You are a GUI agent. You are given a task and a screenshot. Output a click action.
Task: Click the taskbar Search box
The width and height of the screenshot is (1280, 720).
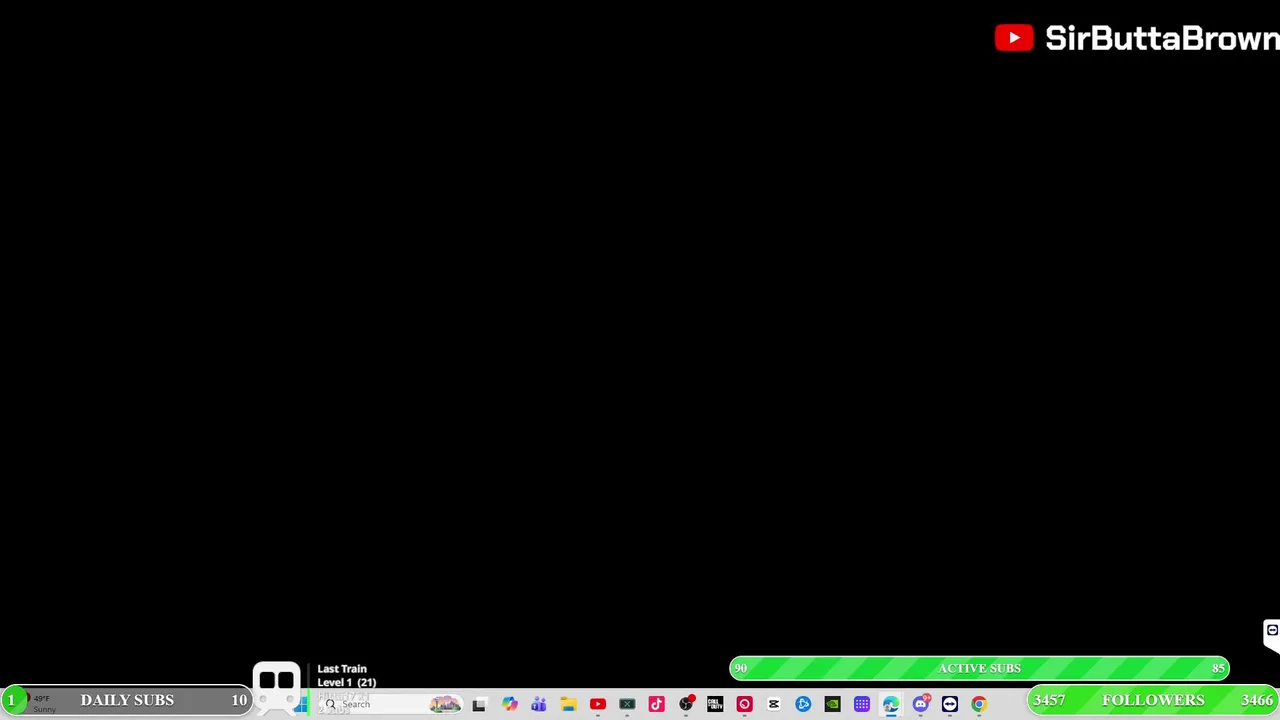point(391,705)
